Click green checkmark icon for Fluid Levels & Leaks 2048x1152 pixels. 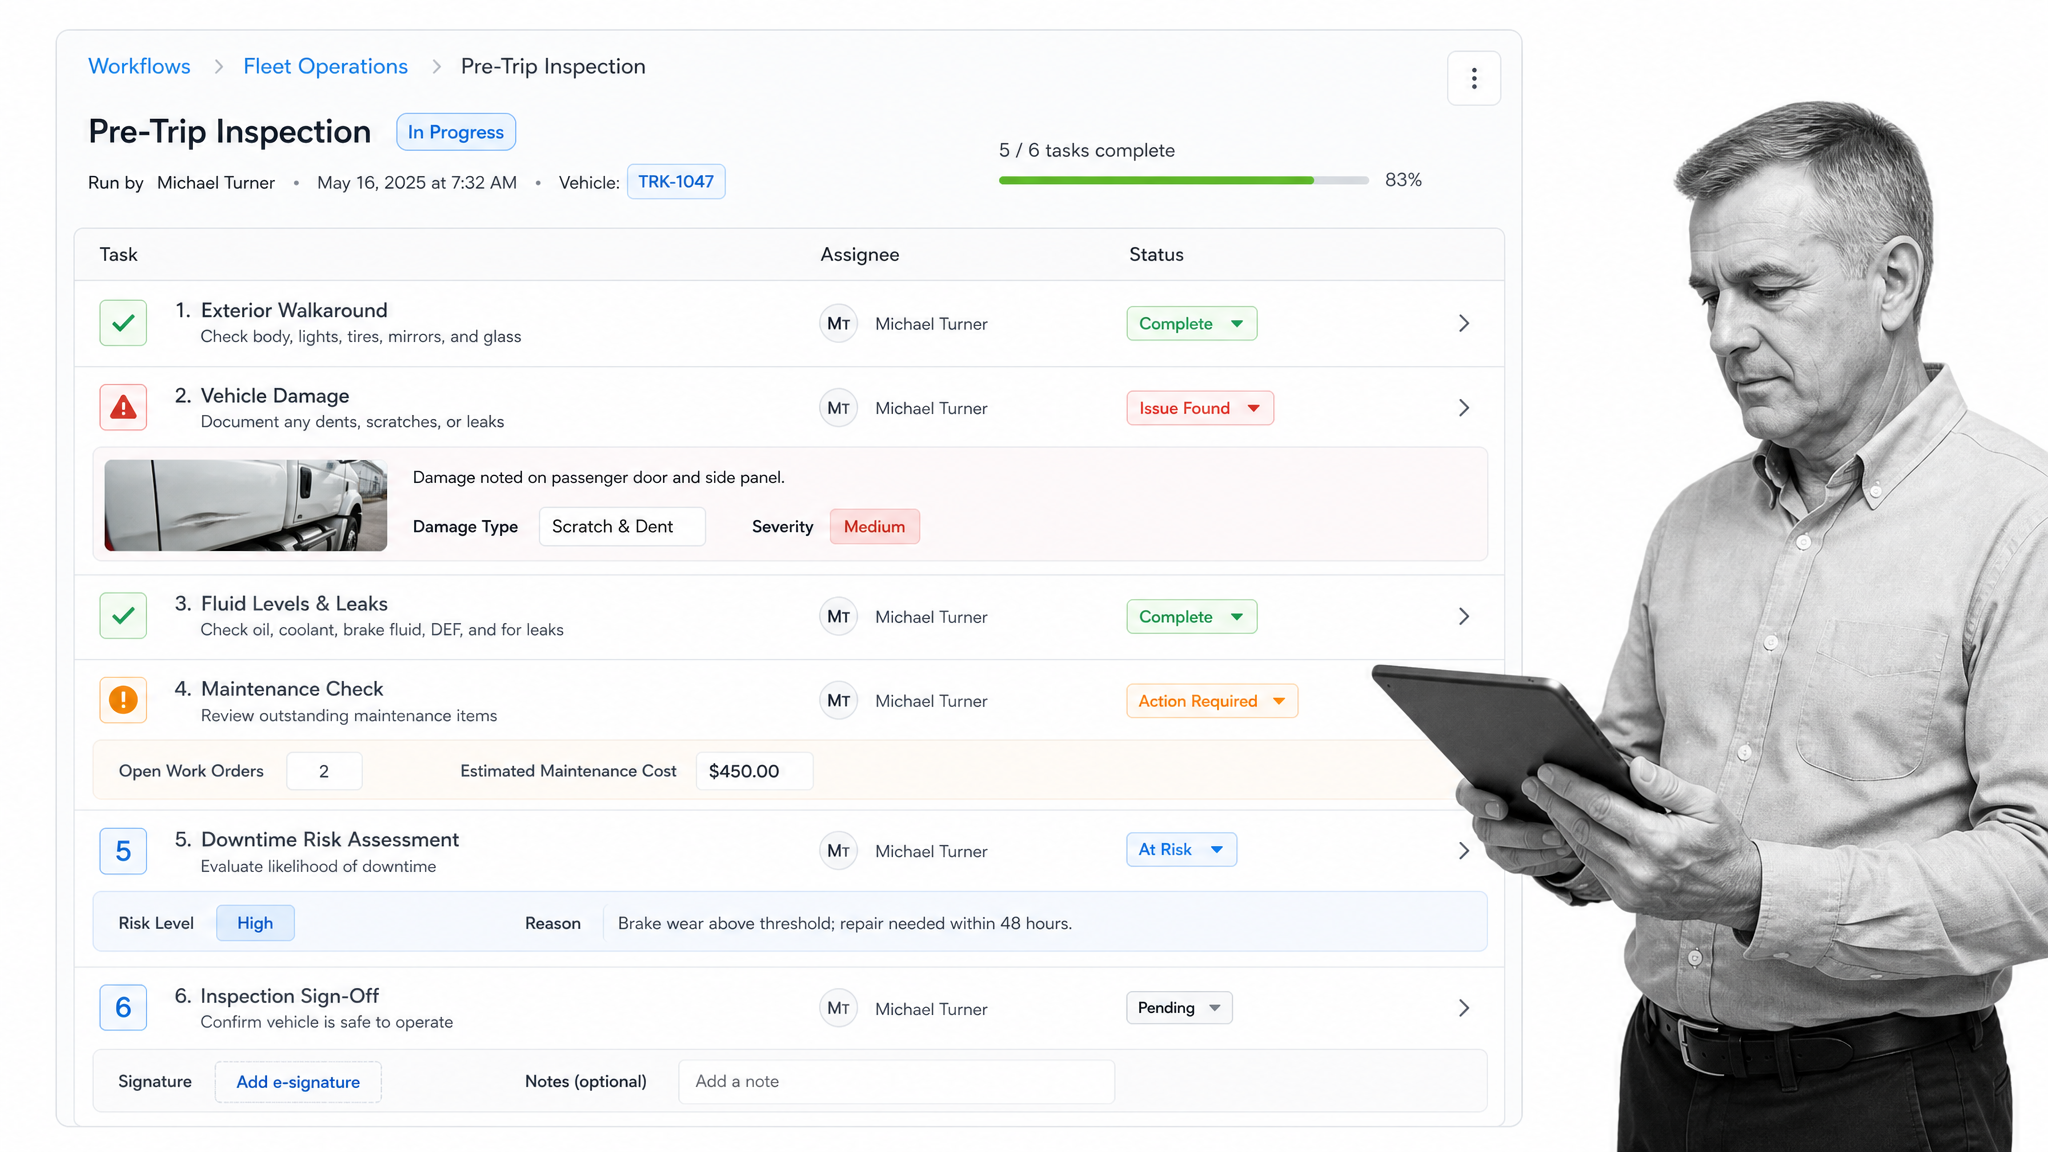click(x=123, y=616)
